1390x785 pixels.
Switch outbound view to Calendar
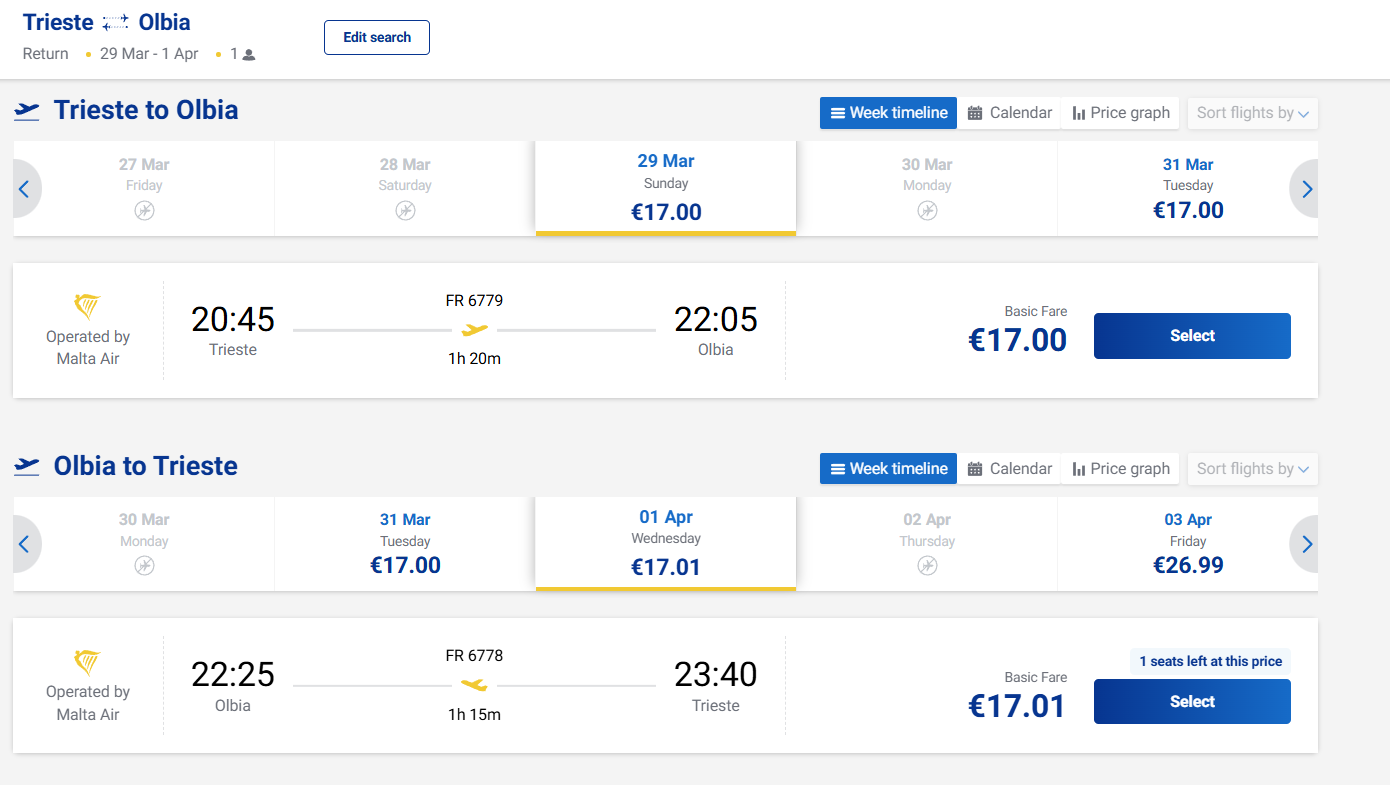point(1009,113)
